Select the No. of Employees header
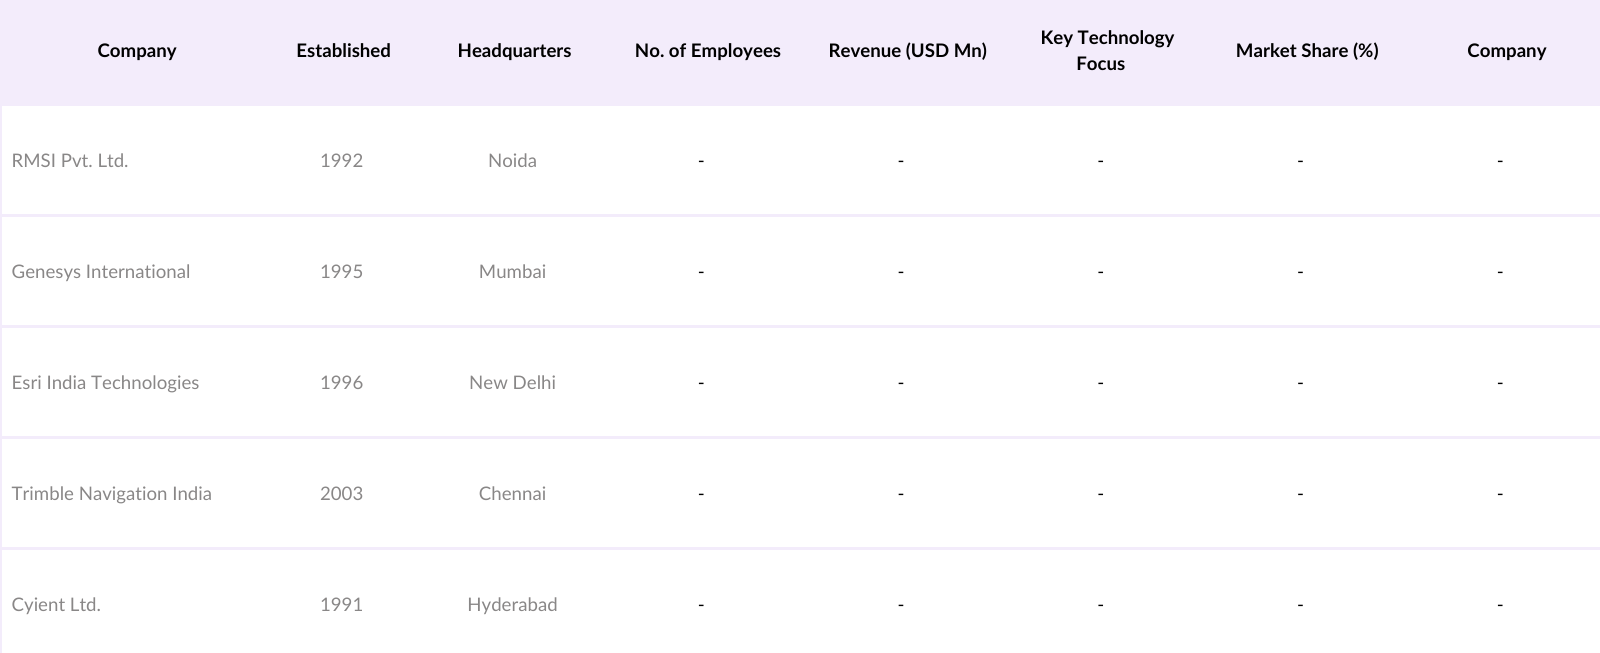The image size is (1600, 653). pyautogui.click(x=707, y=51)
